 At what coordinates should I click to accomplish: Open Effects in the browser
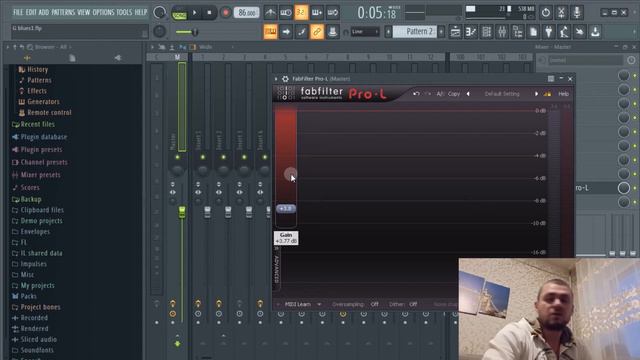(x=36, y=91)
